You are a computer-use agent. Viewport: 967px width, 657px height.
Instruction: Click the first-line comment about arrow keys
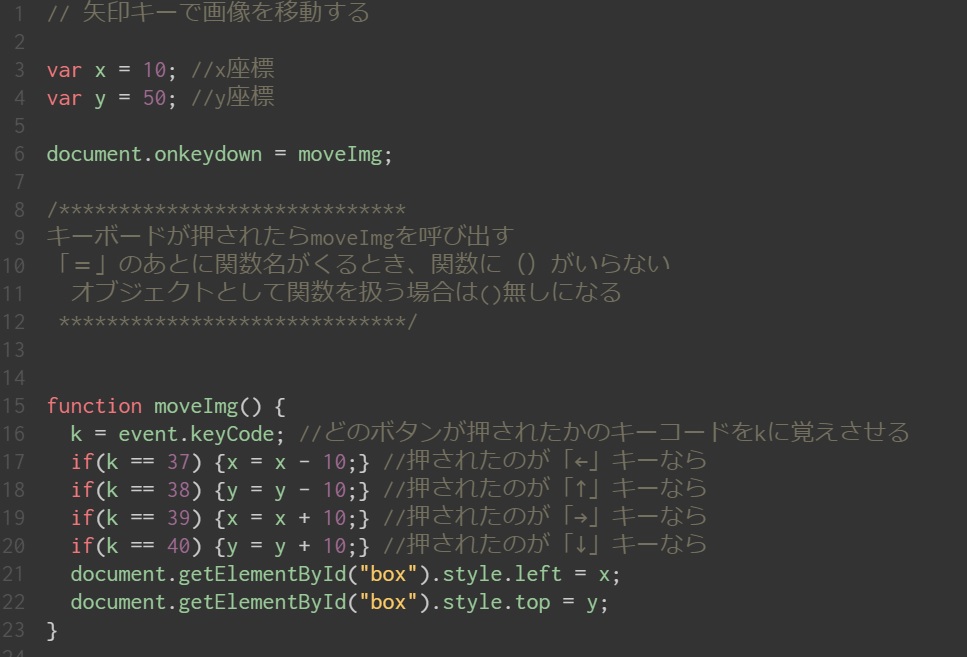coord(208,14)
